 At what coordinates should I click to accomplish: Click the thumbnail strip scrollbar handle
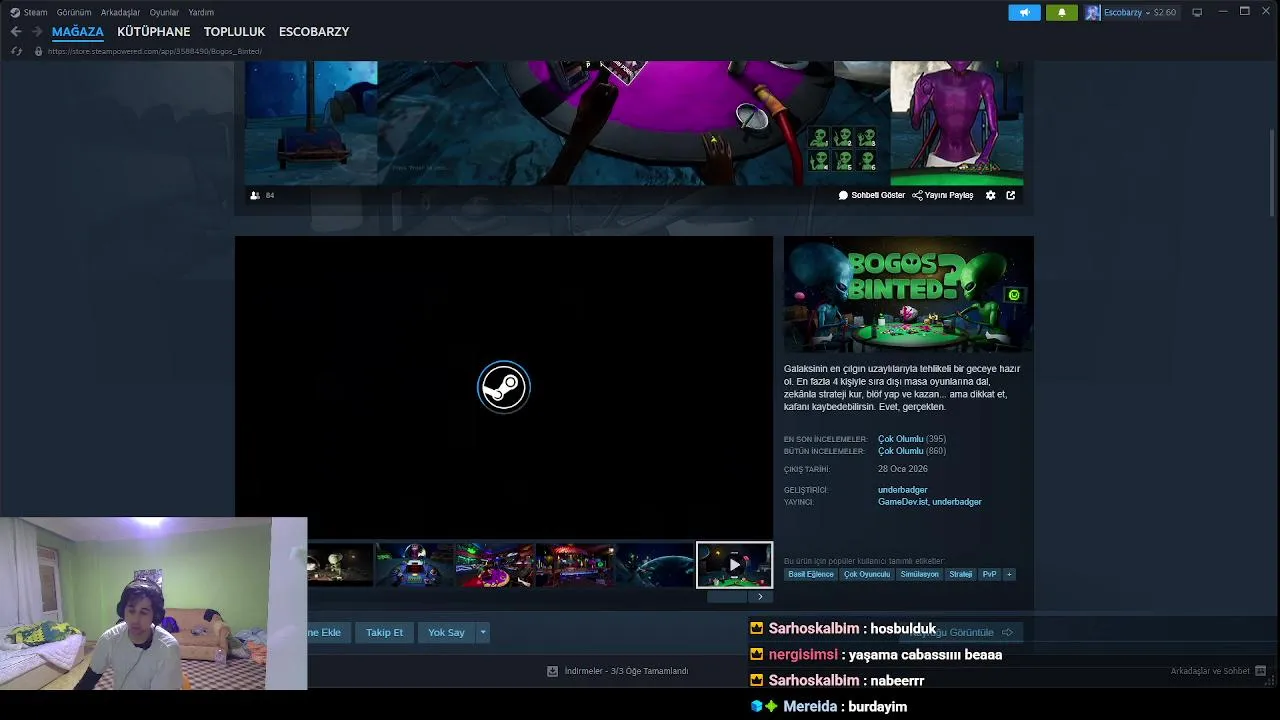click(727, 597)
